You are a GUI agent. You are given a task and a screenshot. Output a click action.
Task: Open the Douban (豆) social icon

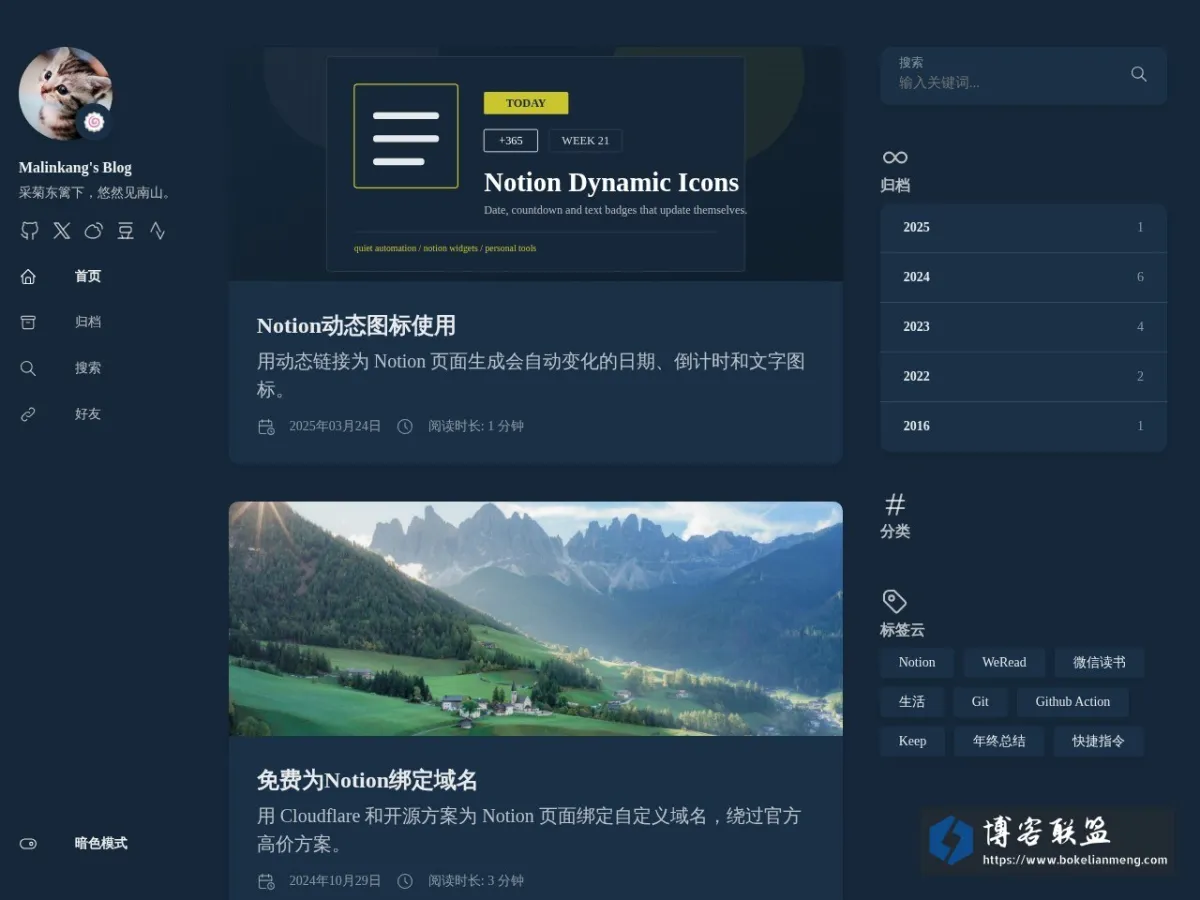126,231
